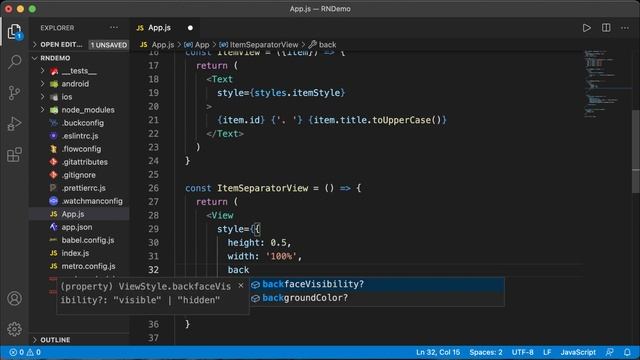Run the code with play icon
Image resolution: width=640 pixels, height=360 pixels.
(x=587, y=28)
